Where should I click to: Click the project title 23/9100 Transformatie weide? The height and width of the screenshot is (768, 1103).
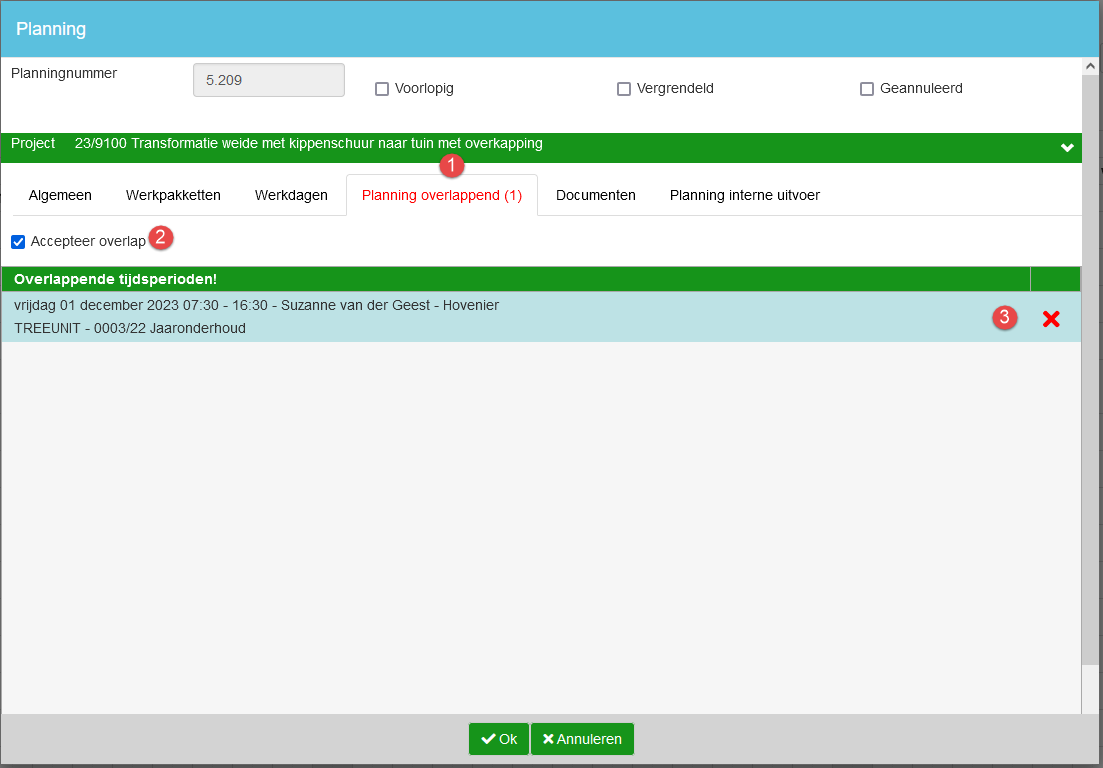(308, 144)
